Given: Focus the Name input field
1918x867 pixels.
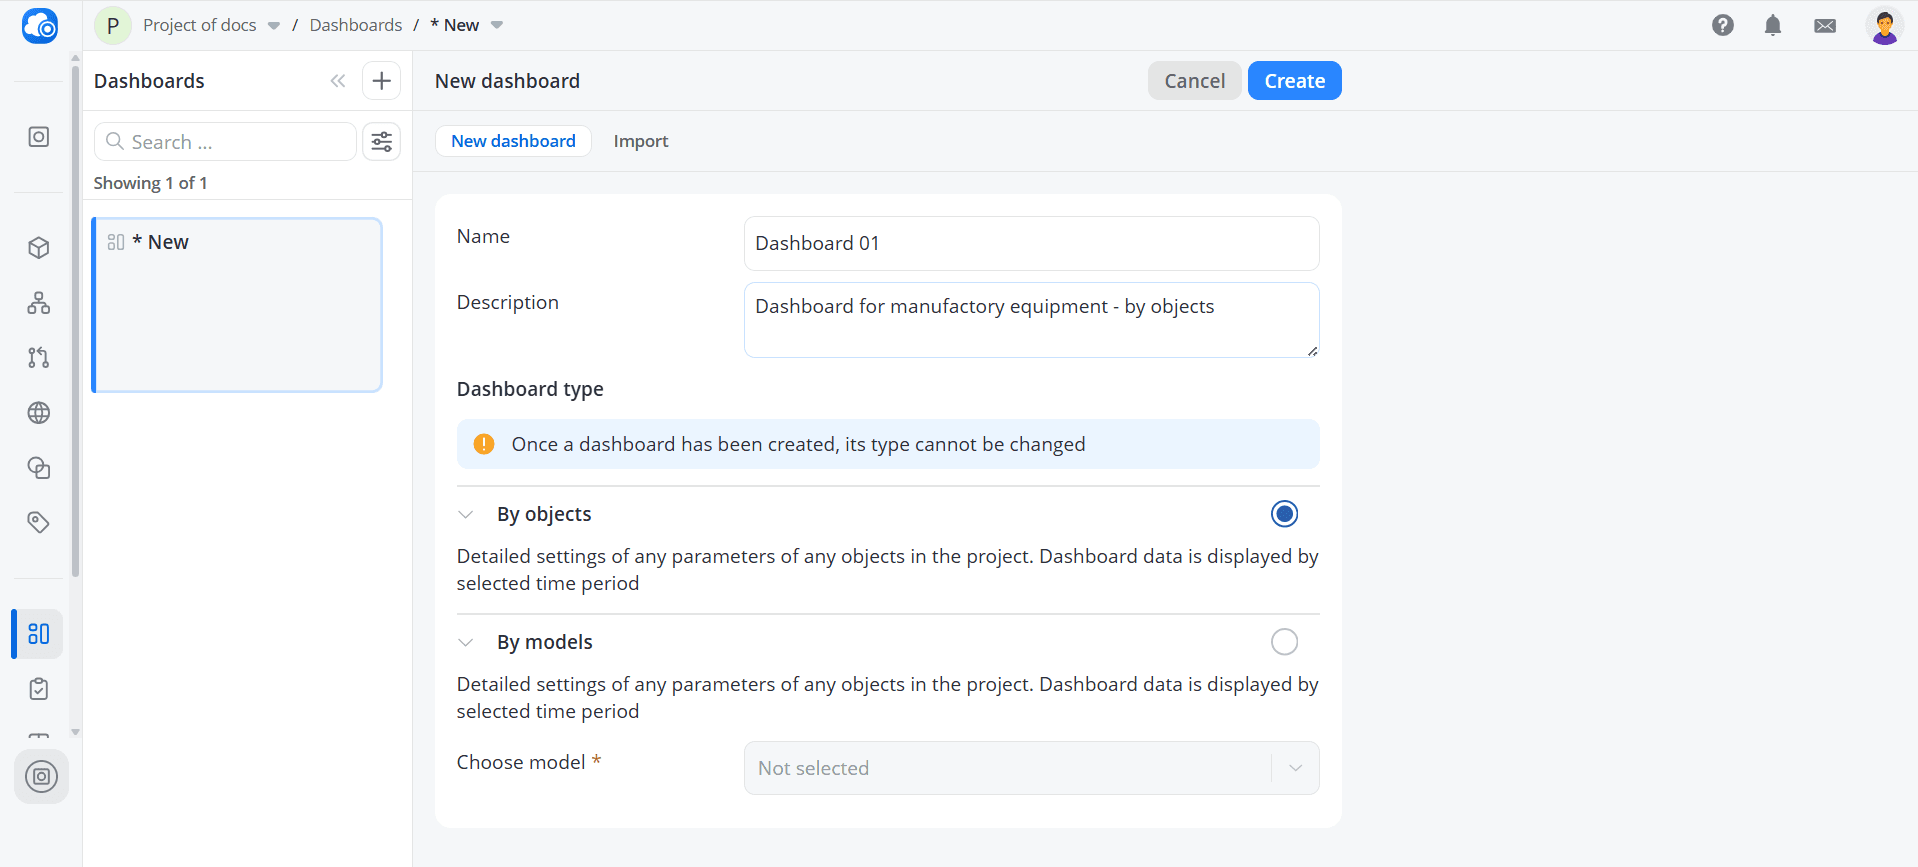Looking at the screenshot, I should pos(1031,243).
